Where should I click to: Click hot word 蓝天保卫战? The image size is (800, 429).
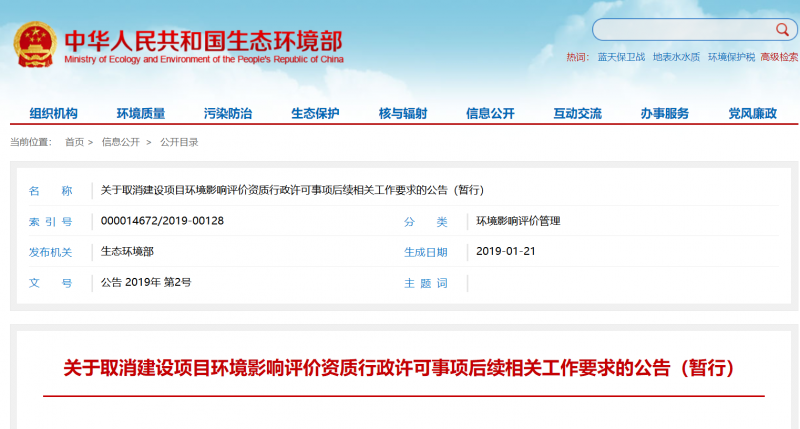[621, 57]
